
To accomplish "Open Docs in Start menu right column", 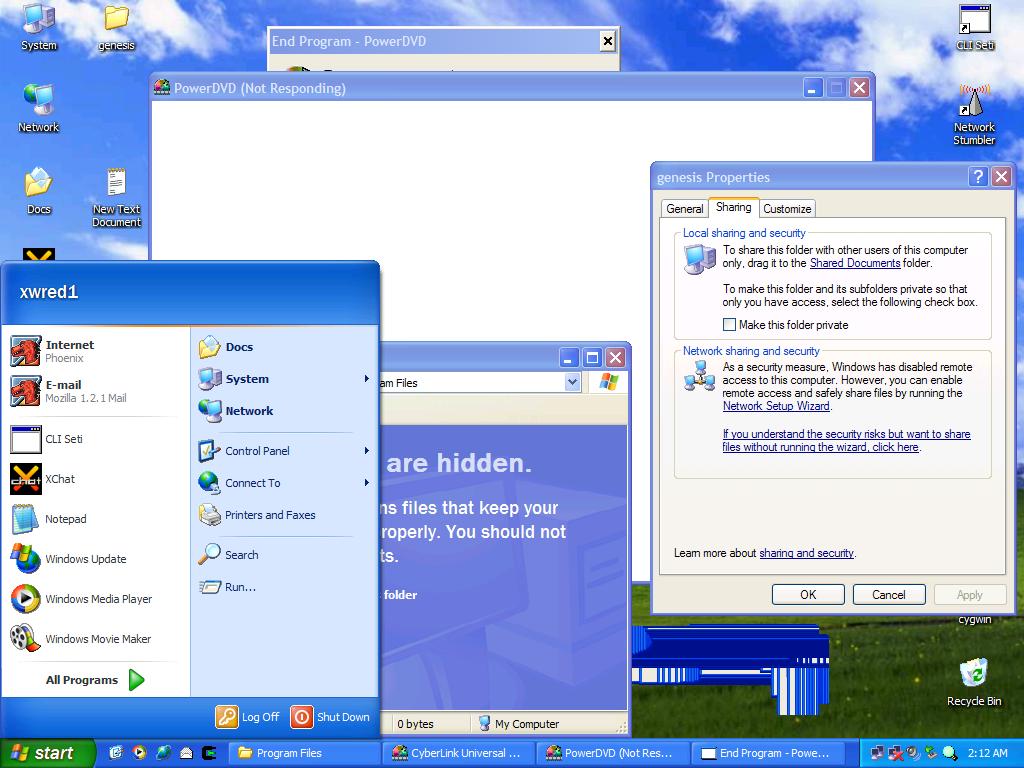I will pos(284,347).
